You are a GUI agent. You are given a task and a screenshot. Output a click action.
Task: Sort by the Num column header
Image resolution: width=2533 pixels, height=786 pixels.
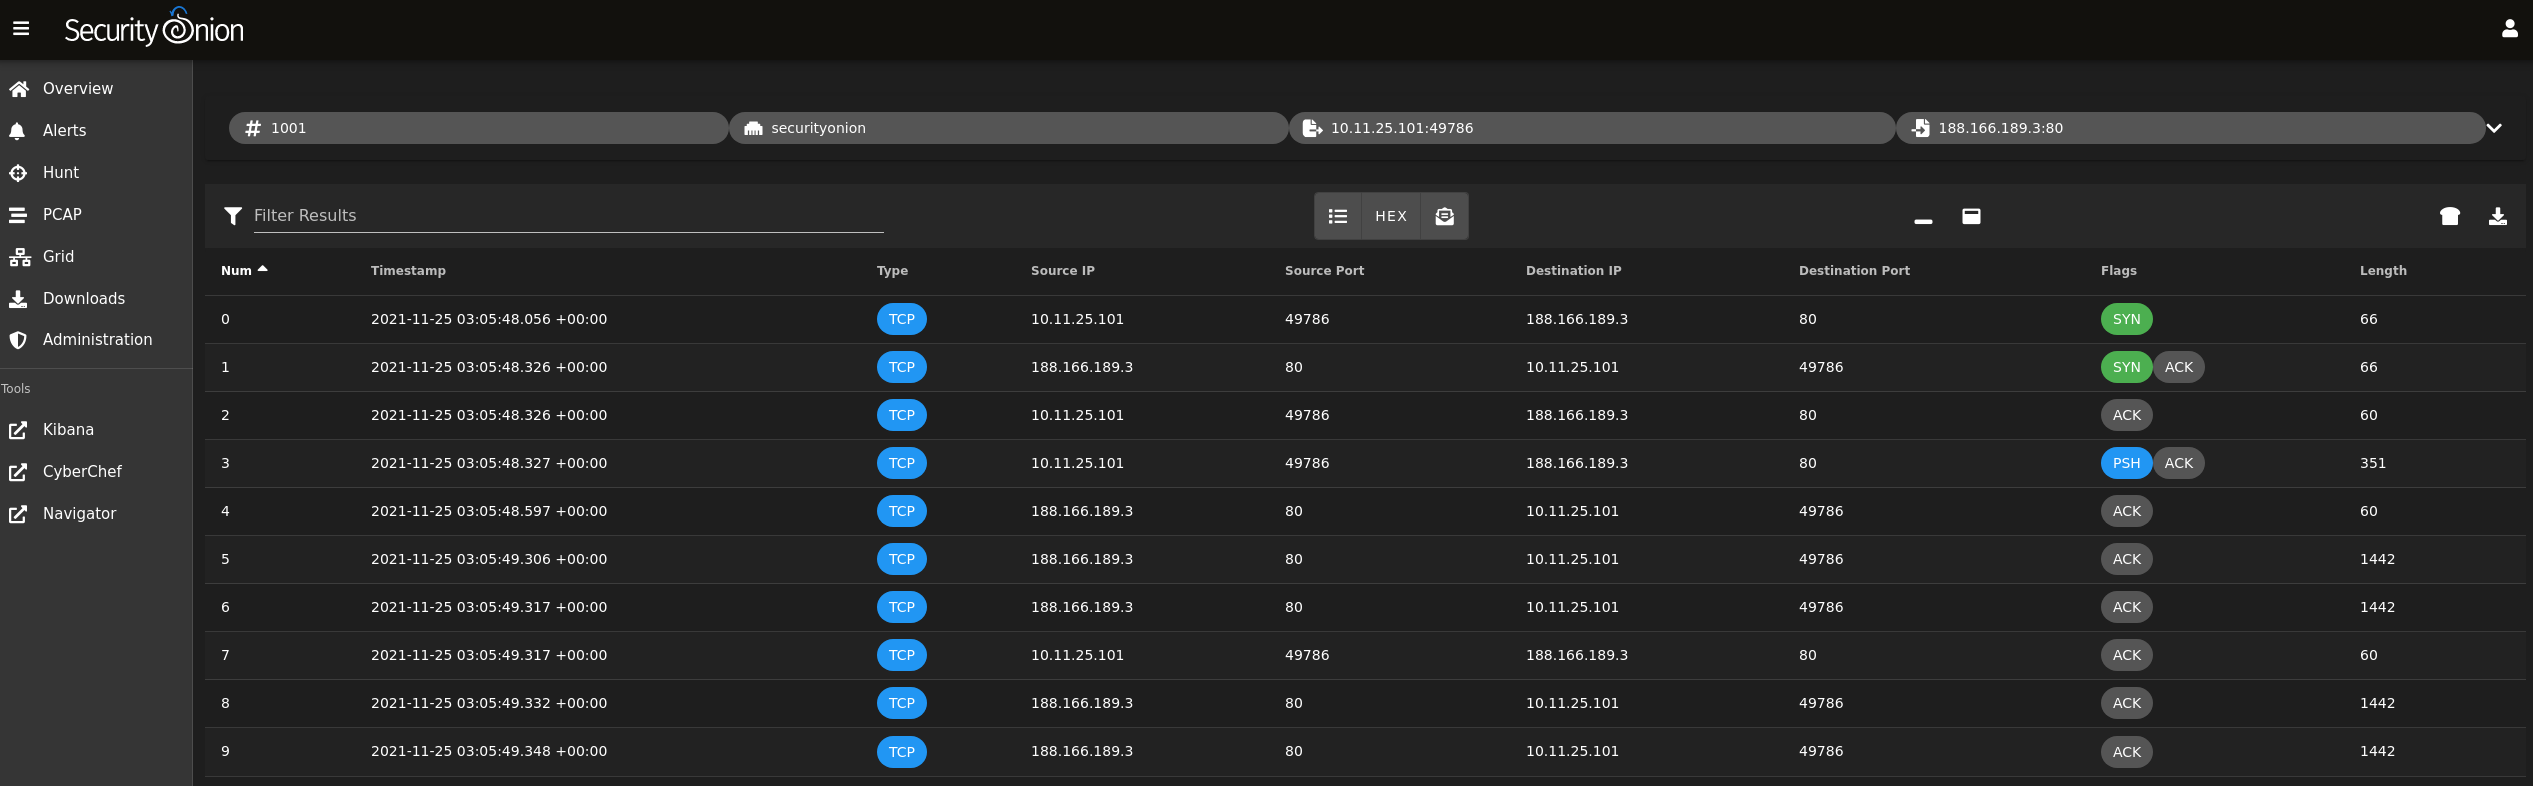[x=237, y=271]
